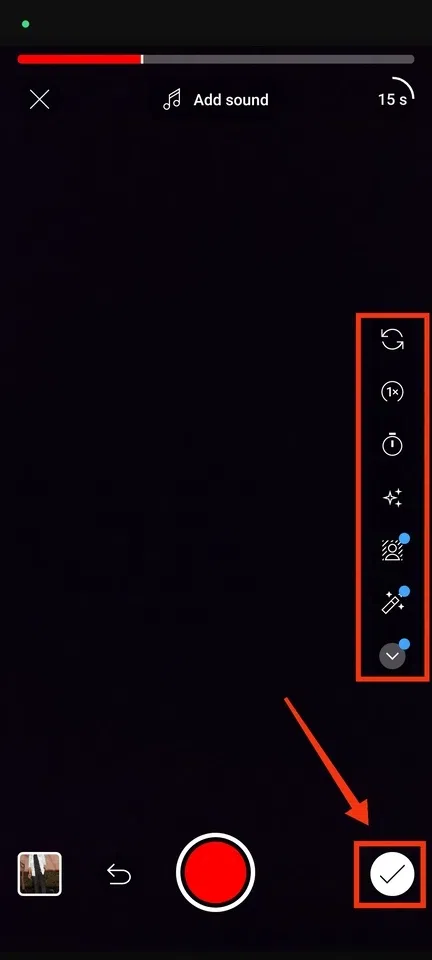Expand more tools with the down chevron
Viewport: 432px width, 960px height.
pyautogui.click(x=392, y=656)
